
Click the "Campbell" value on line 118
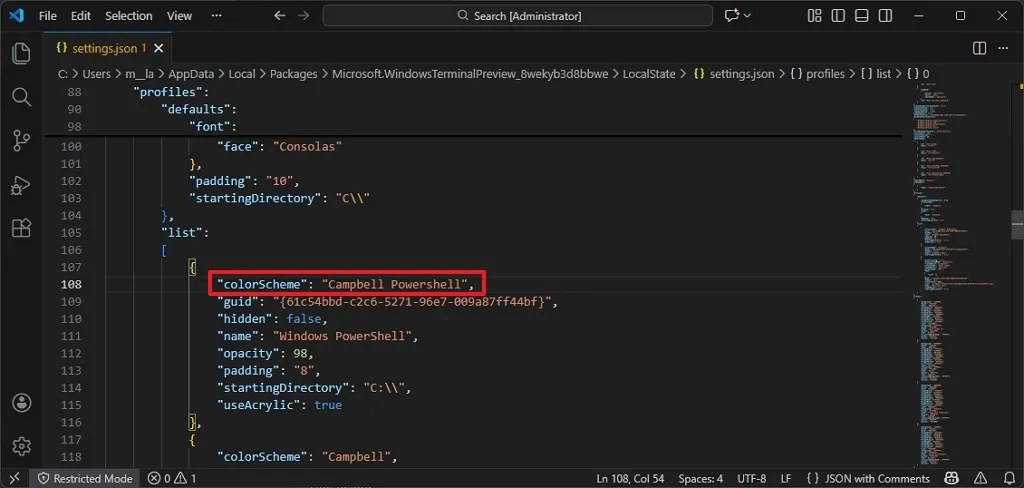tap(356, 457)
